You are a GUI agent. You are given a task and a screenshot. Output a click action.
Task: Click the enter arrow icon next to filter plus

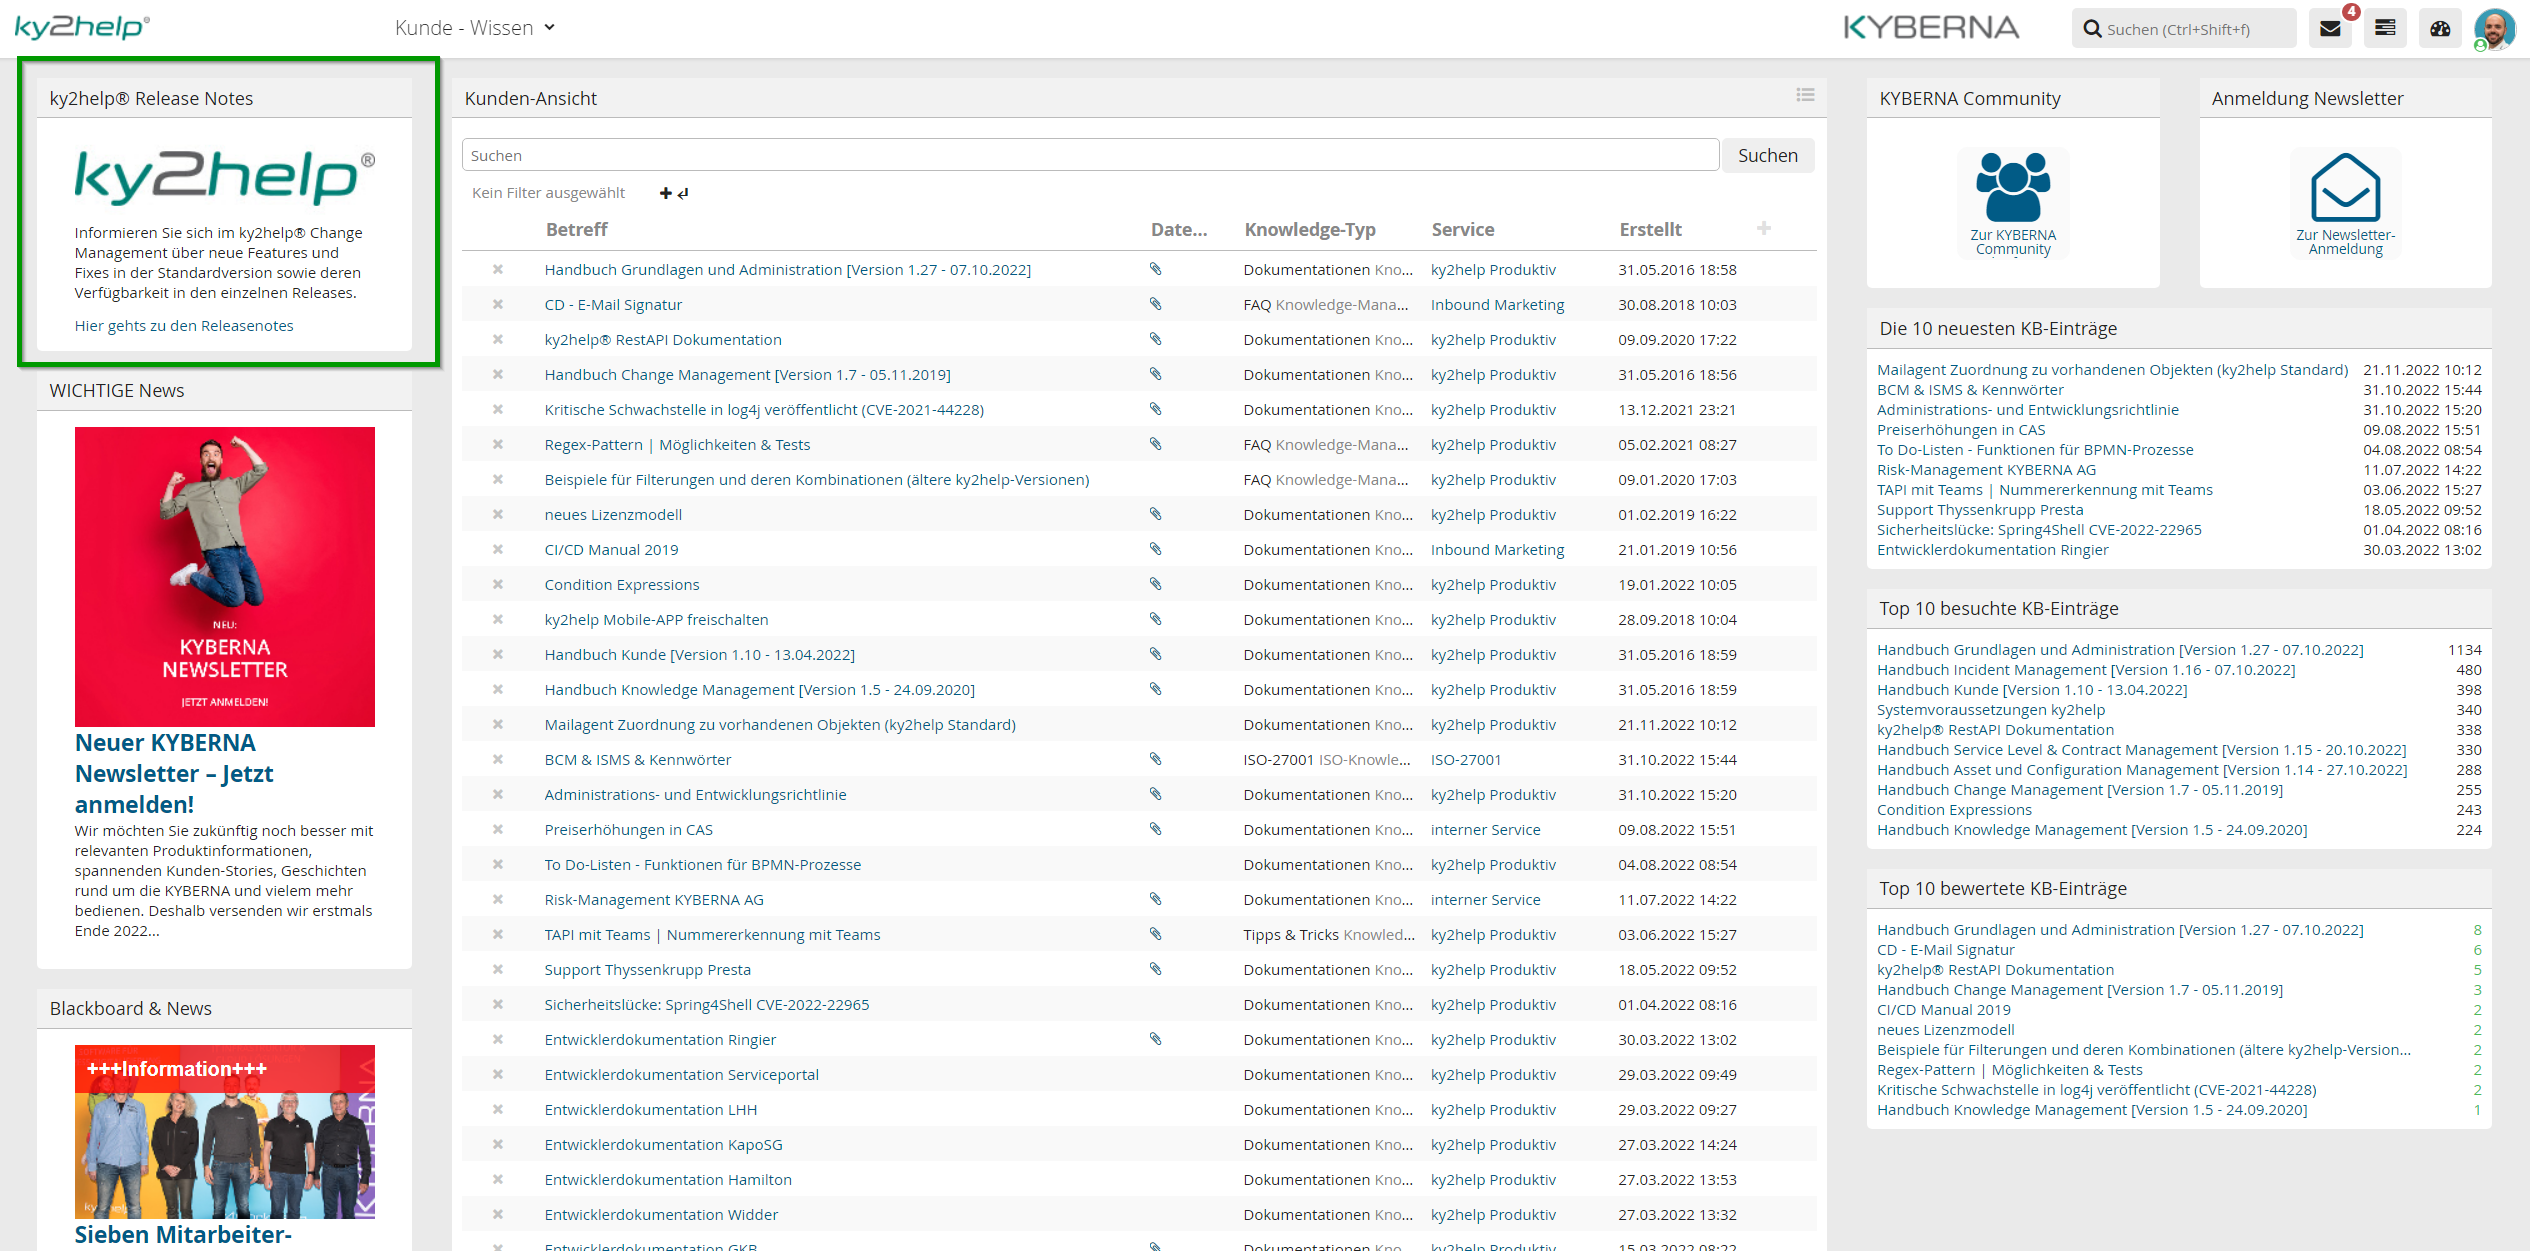(683, 193)
